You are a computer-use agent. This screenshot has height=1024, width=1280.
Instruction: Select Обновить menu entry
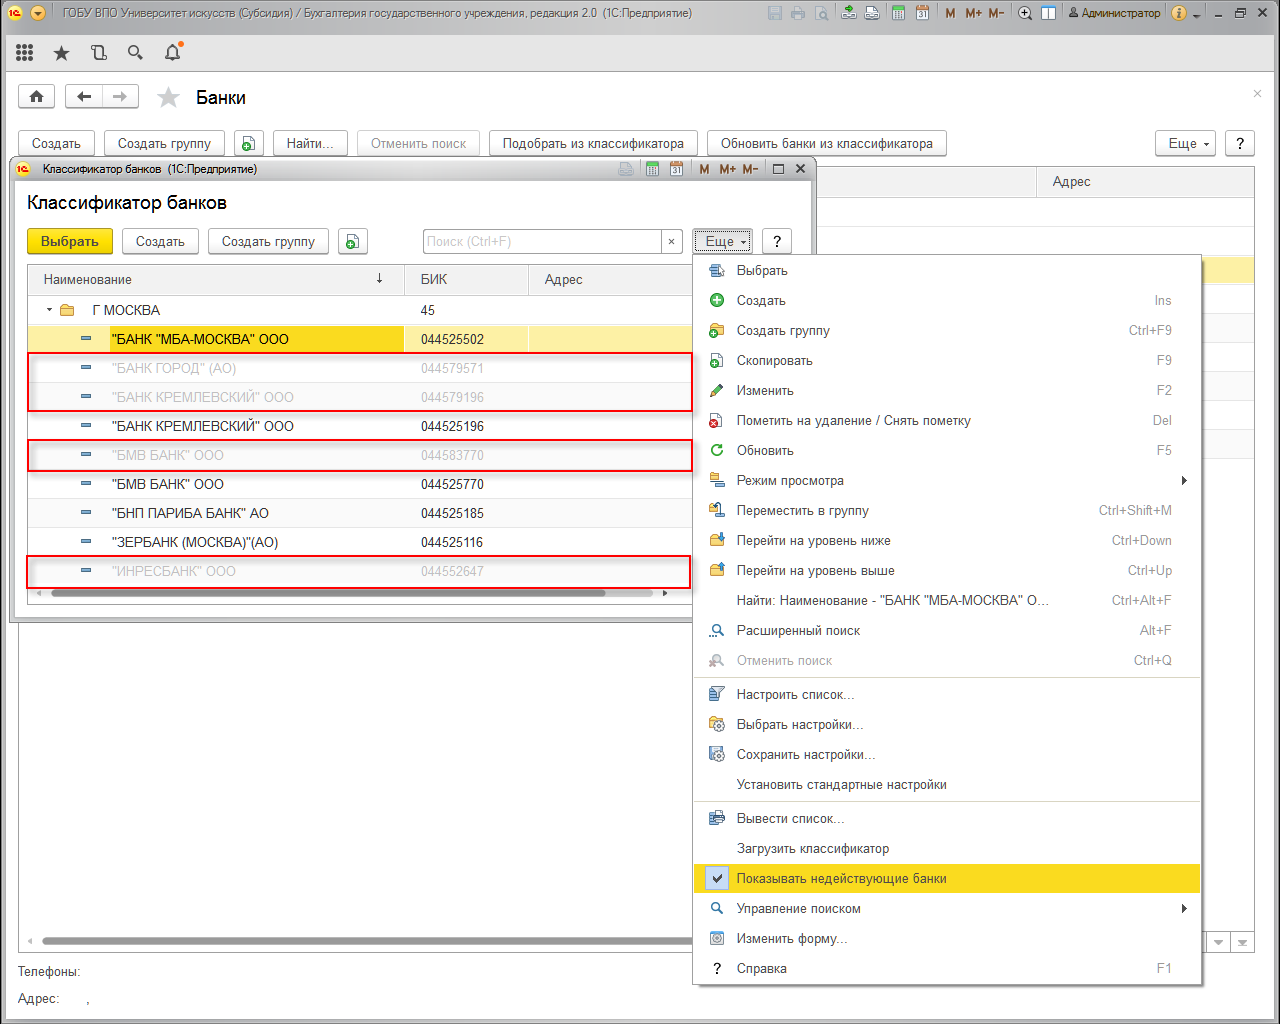947,450
